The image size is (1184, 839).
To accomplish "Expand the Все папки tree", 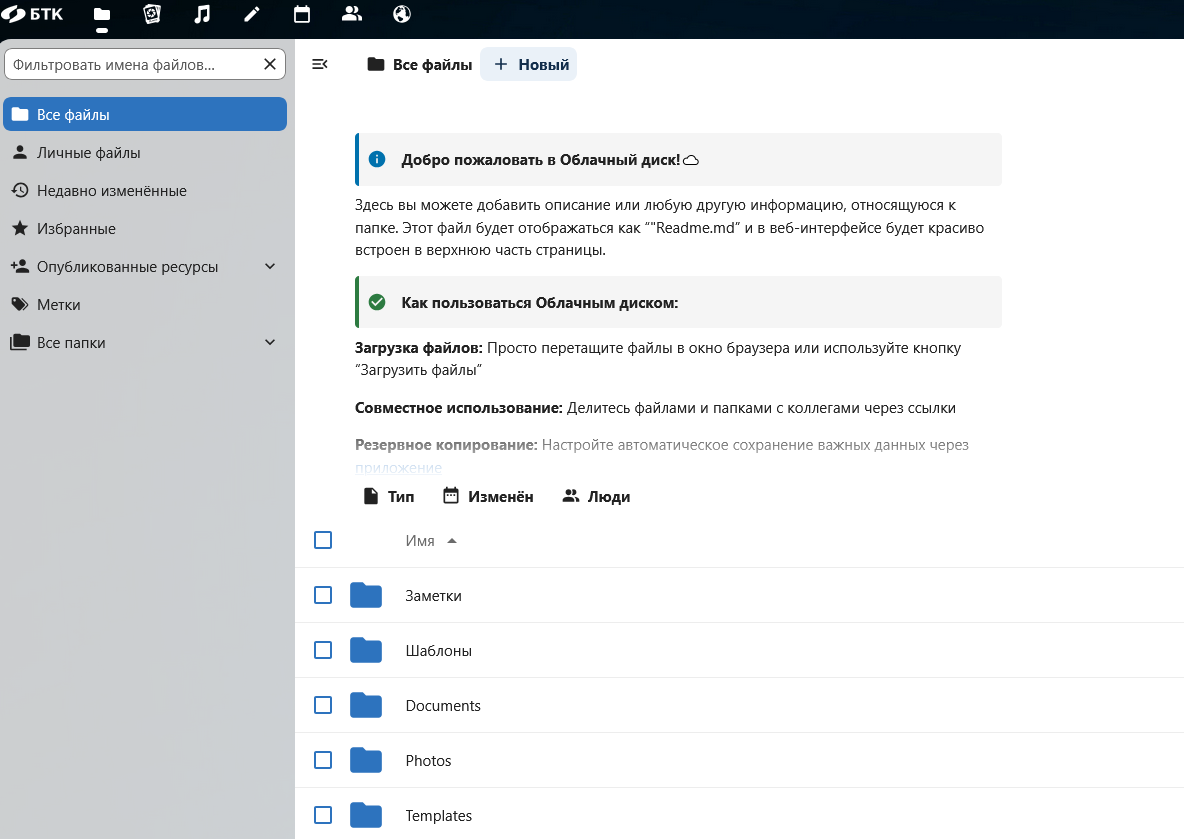I will (x=269, y=343).
